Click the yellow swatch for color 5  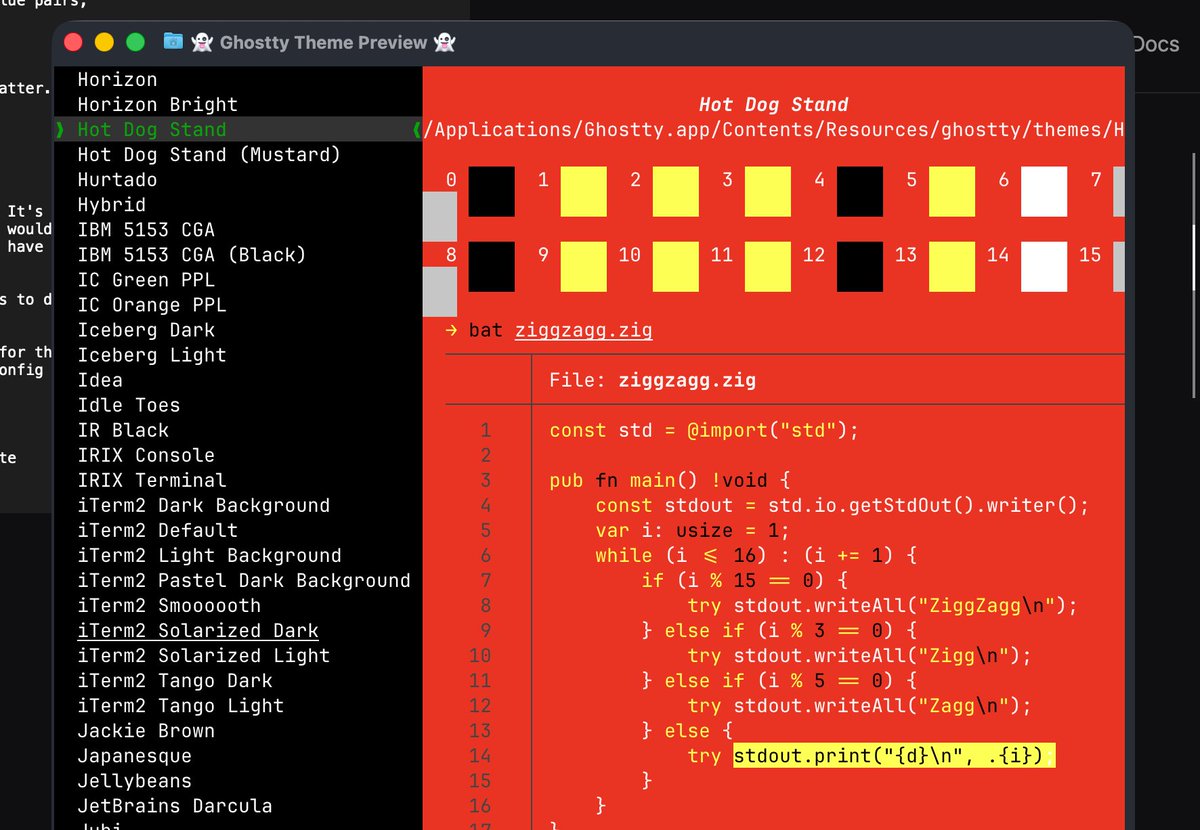tap(952, 192)
